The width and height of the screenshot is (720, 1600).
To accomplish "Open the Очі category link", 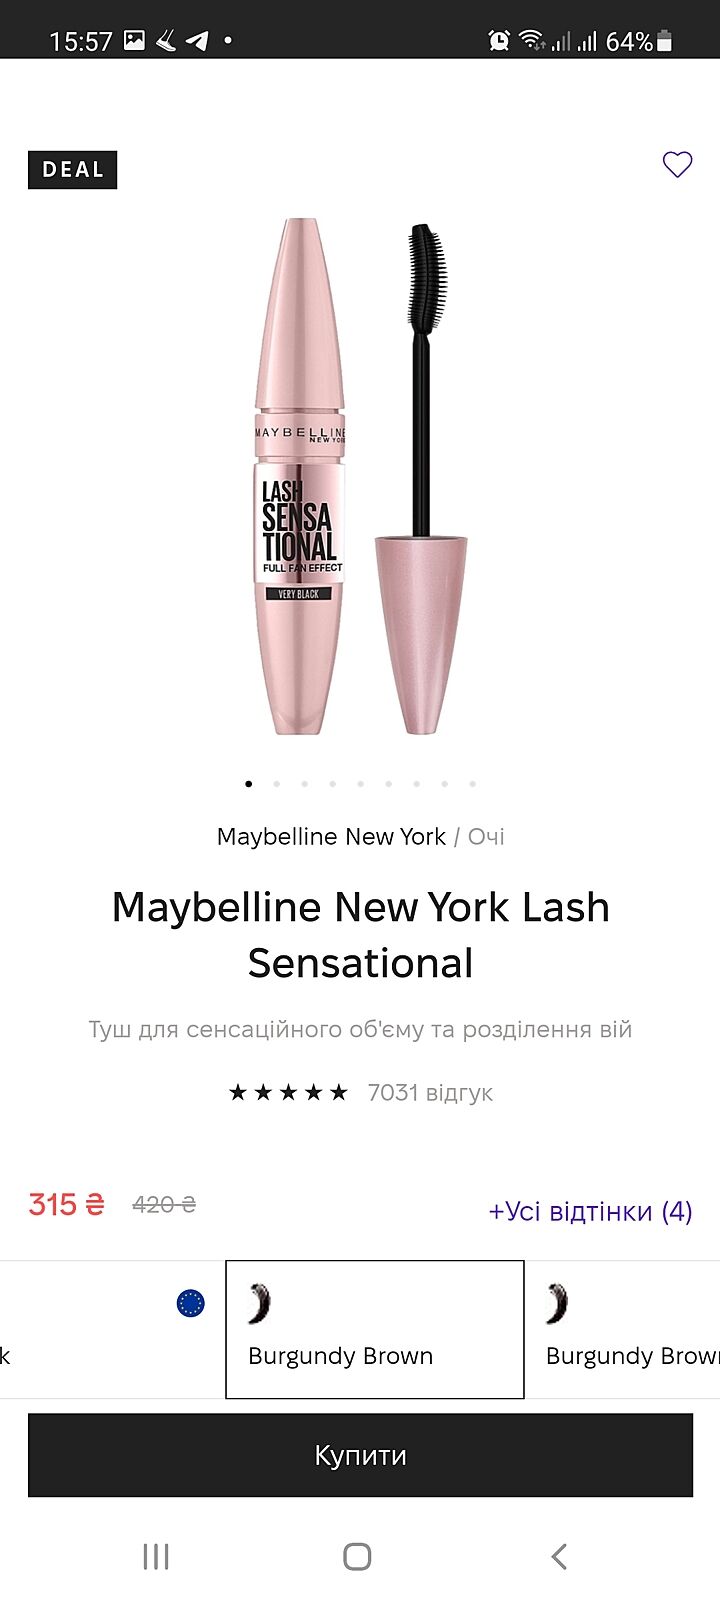I will click(486, 836).
